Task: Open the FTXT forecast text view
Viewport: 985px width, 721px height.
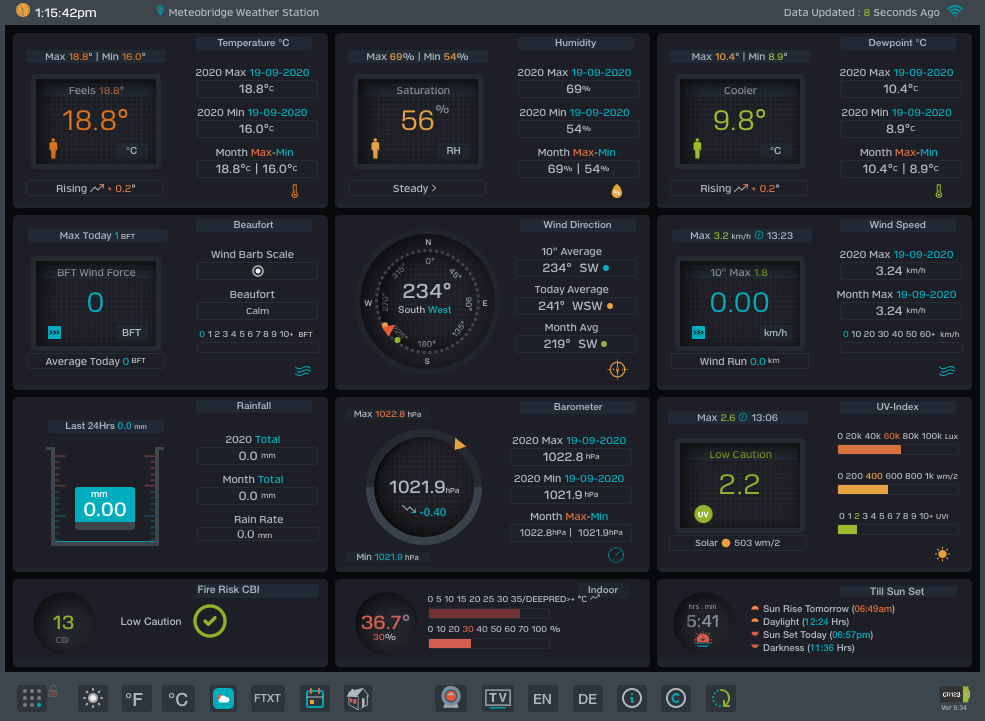Action: 267,698
